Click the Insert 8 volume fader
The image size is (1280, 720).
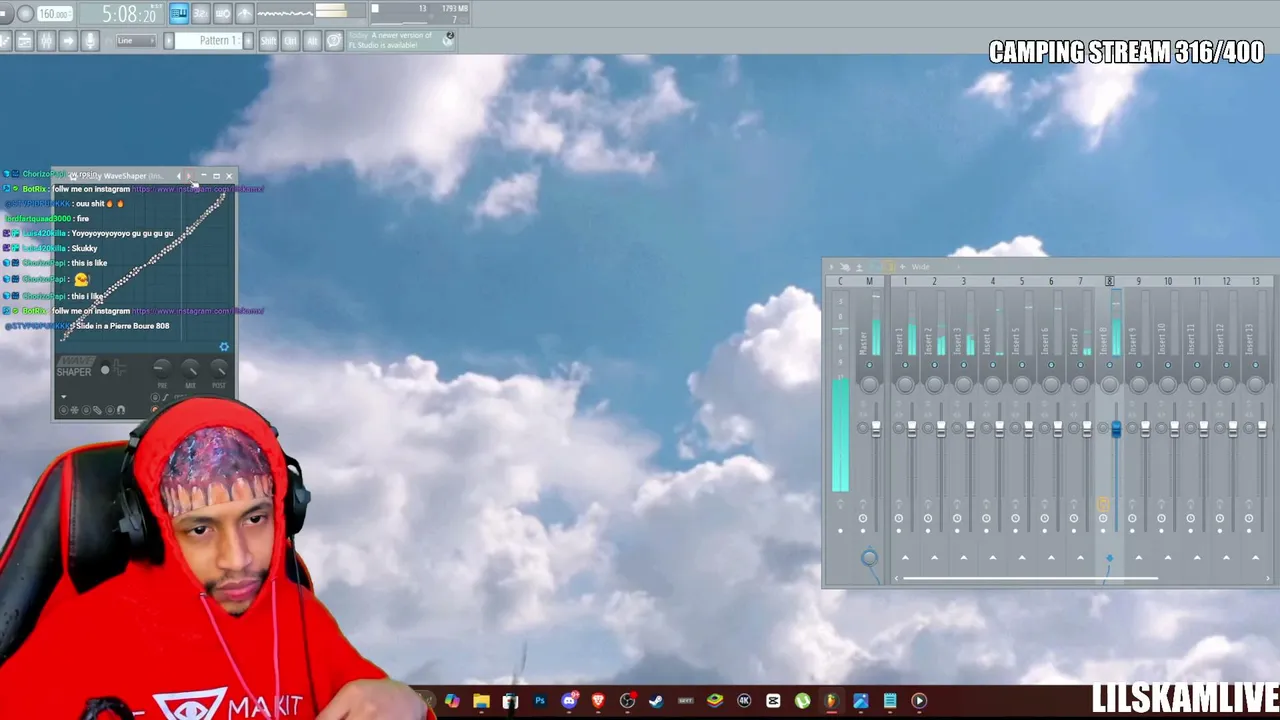tap(1116, 429)
